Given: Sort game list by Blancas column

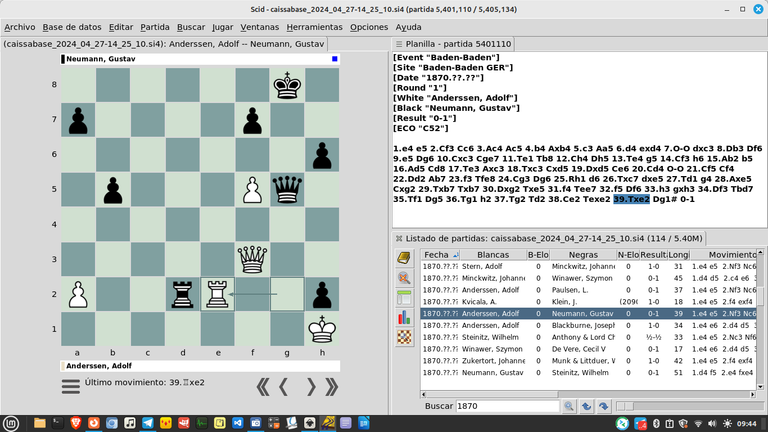Looking at the screenshot, I should [x=493, y=255].
